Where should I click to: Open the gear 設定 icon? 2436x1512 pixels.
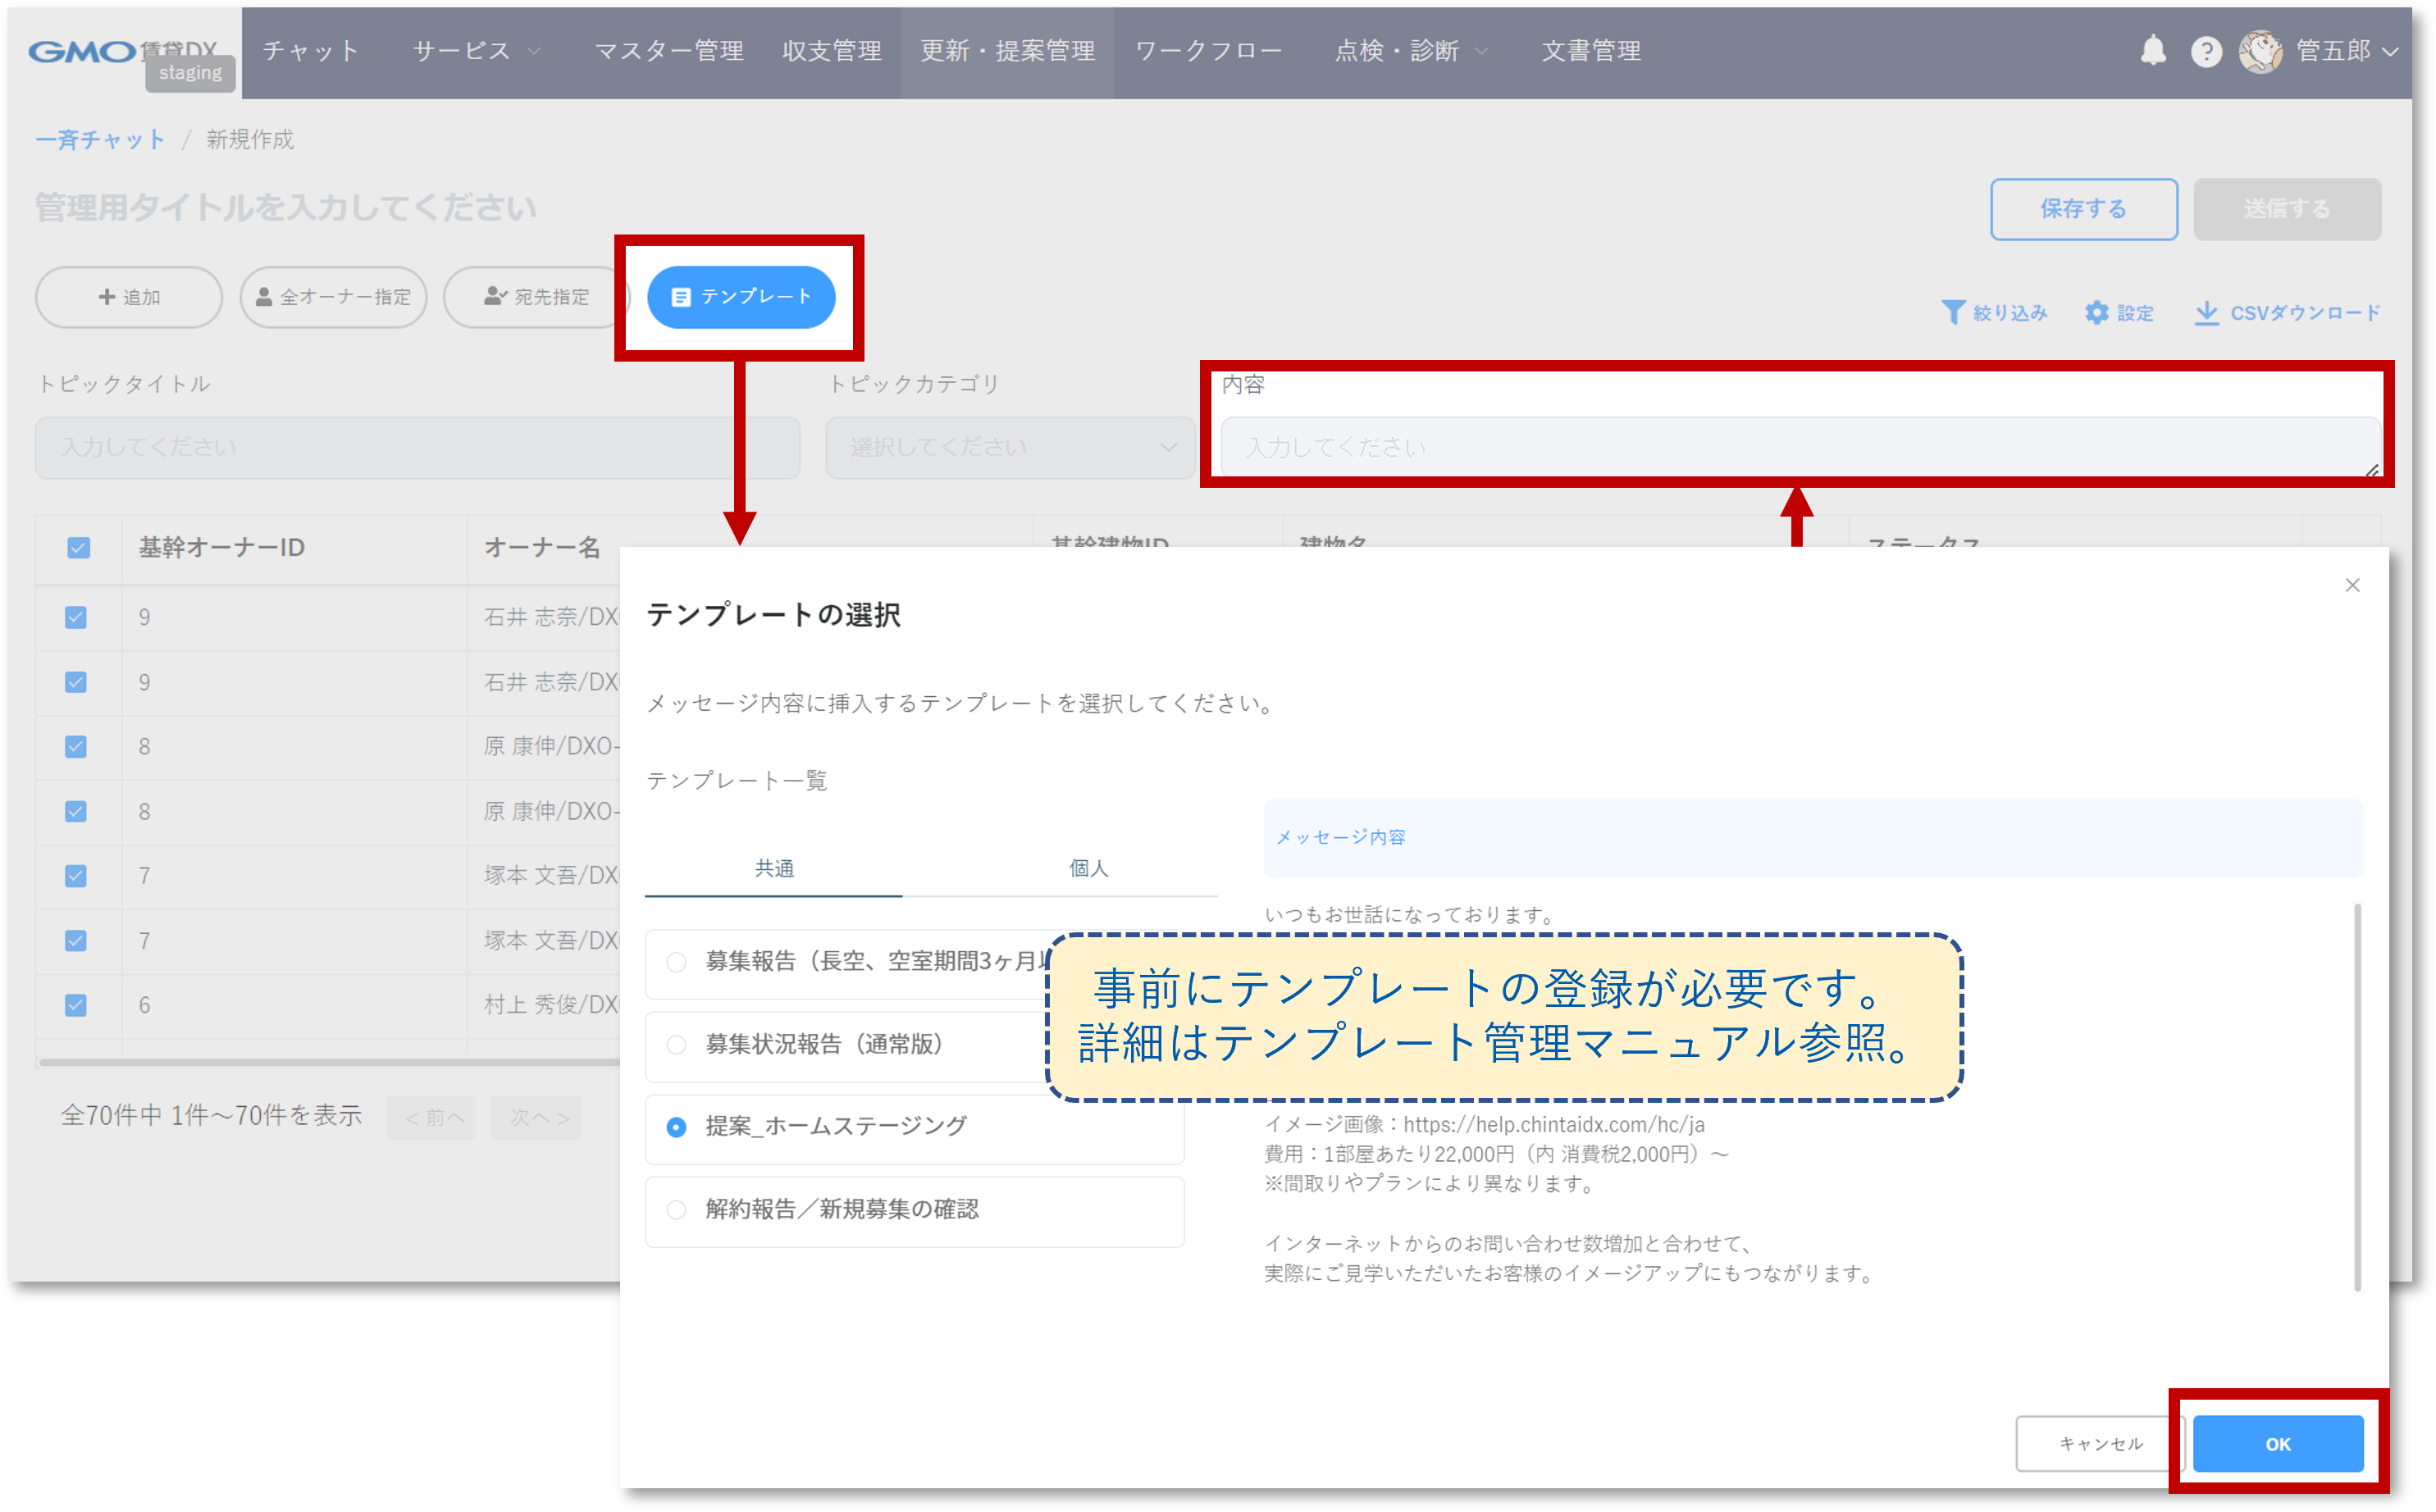click(2096, 313)
